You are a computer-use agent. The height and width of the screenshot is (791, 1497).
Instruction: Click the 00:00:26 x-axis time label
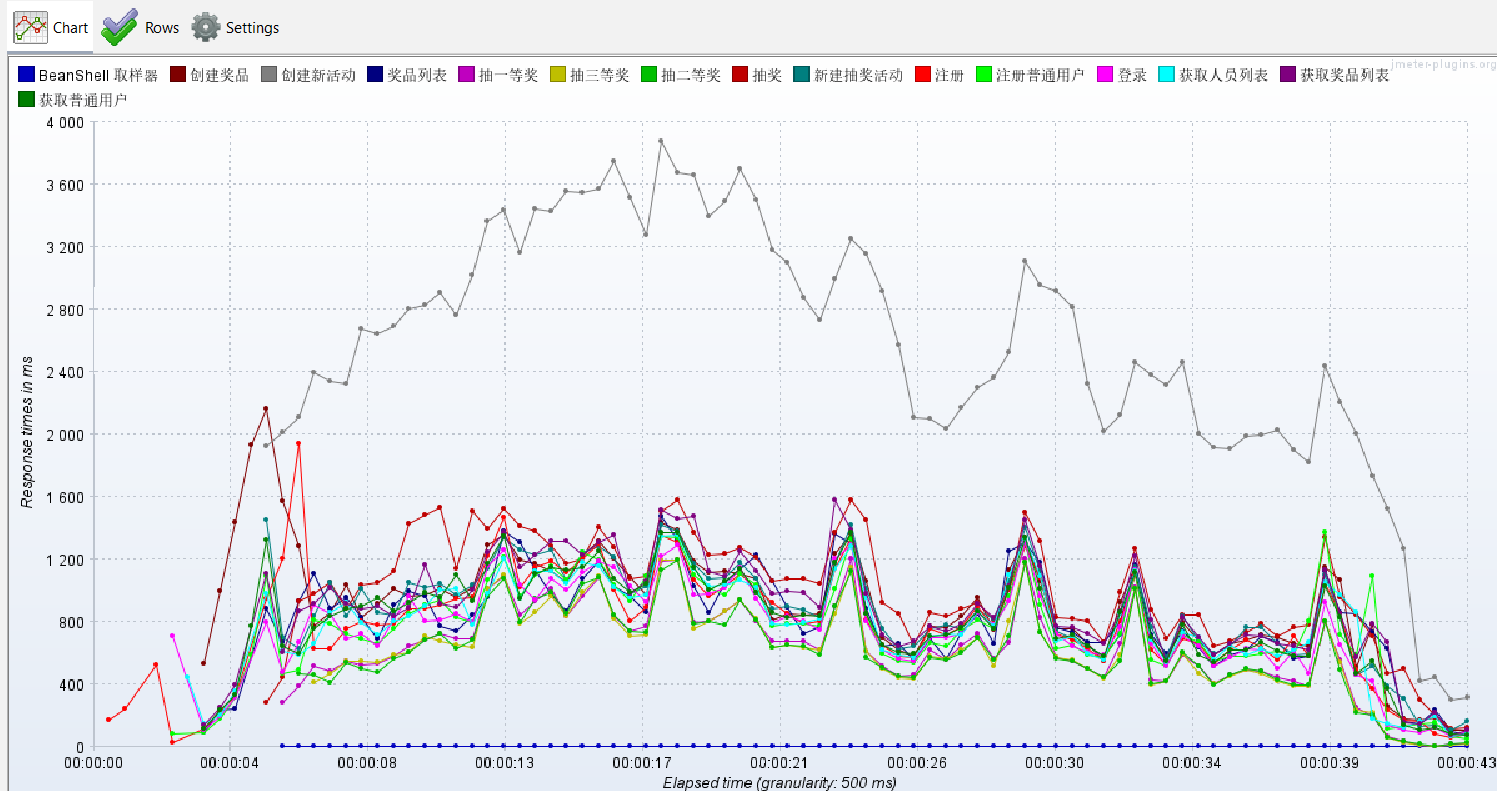pyautogui.click(x=918, y=763)
